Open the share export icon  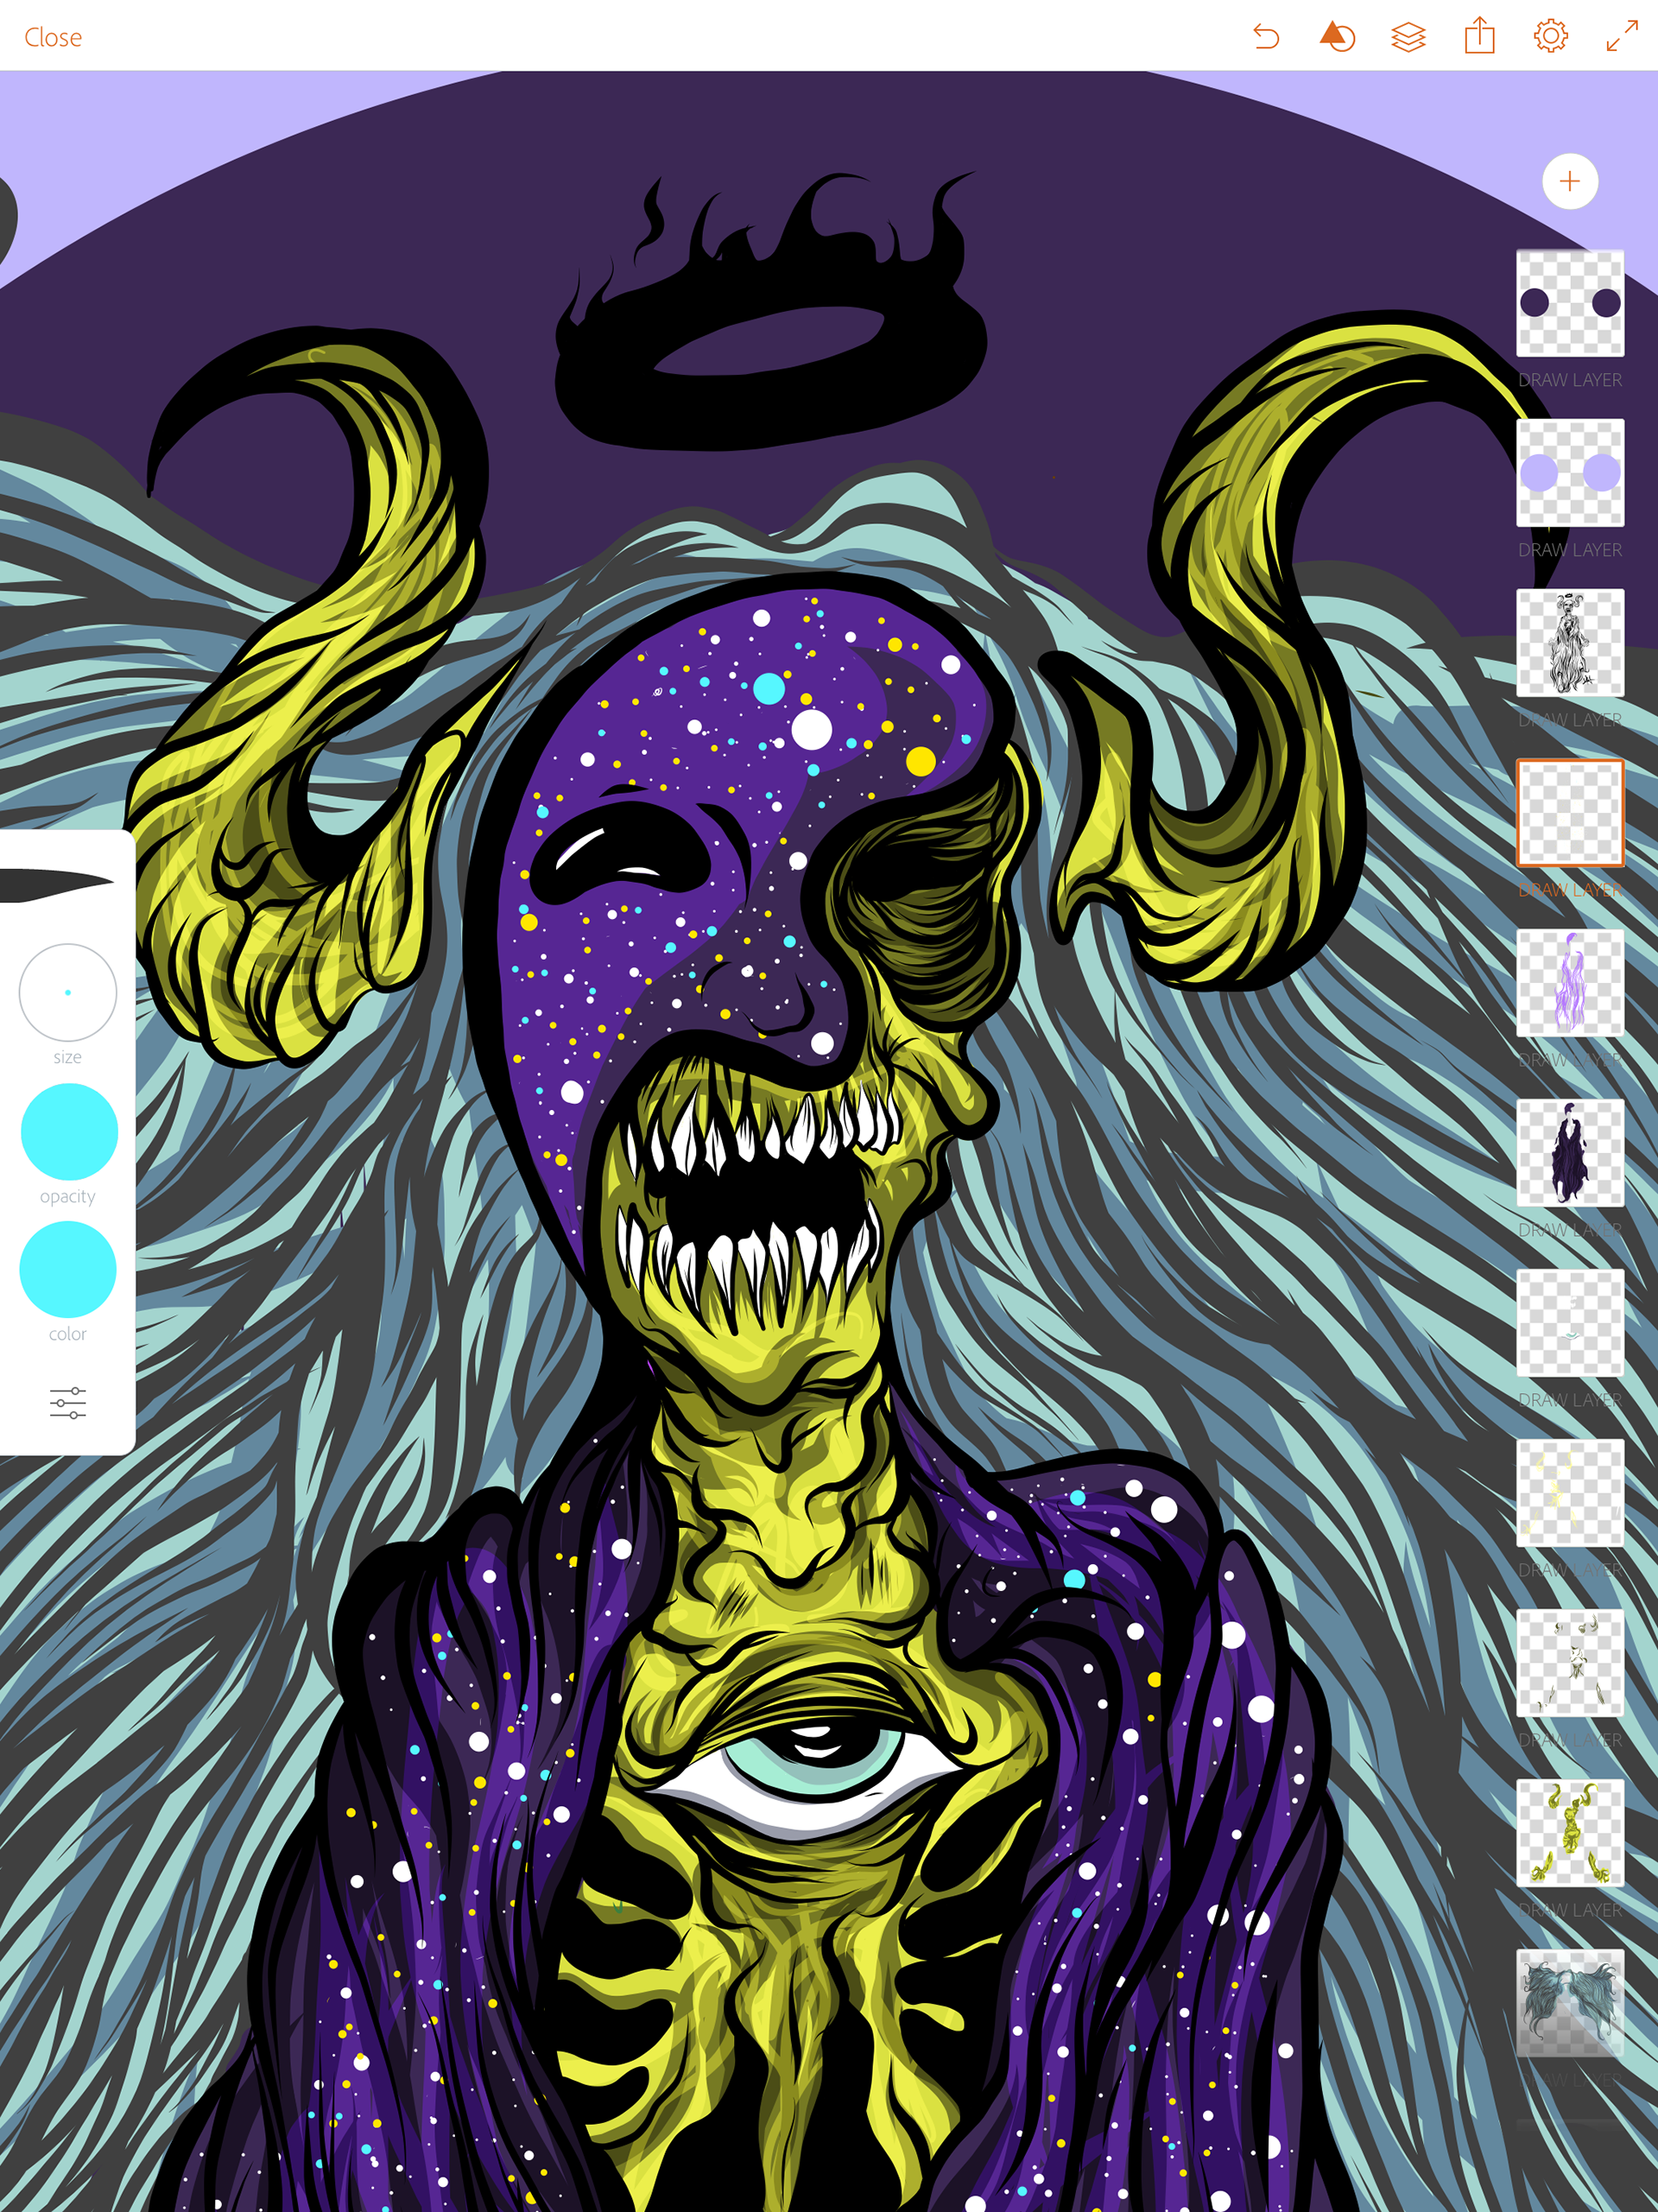click(x=1479, y=38)
